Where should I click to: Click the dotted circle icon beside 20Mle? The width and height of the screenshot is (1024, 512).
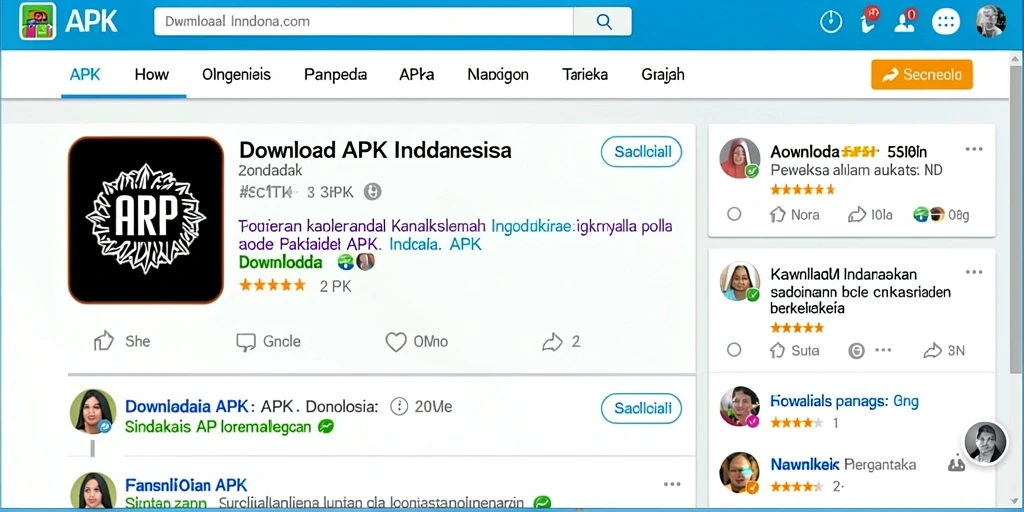398,406
